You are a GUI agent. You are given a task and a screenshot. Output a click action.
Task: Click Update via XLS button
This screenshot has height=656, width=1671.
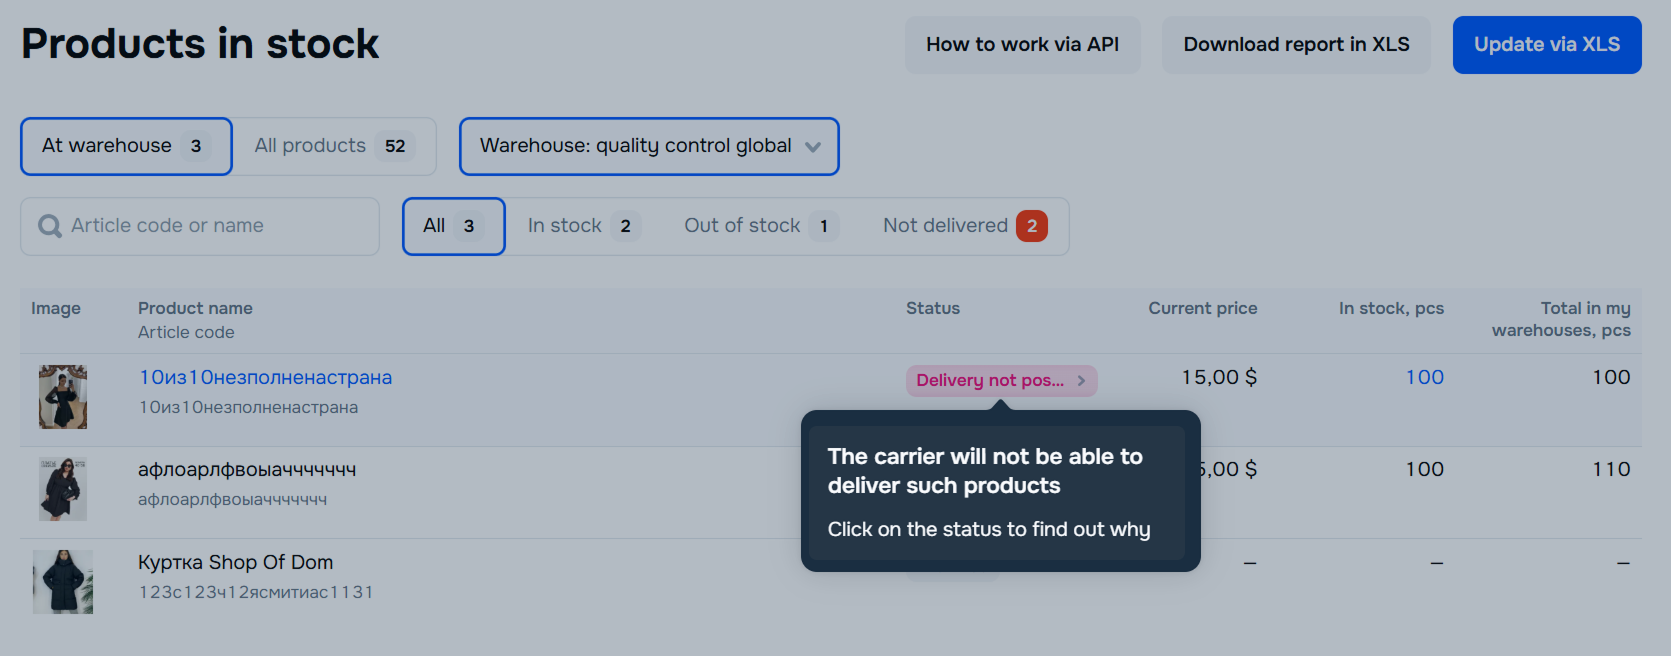click(1546, 45)
